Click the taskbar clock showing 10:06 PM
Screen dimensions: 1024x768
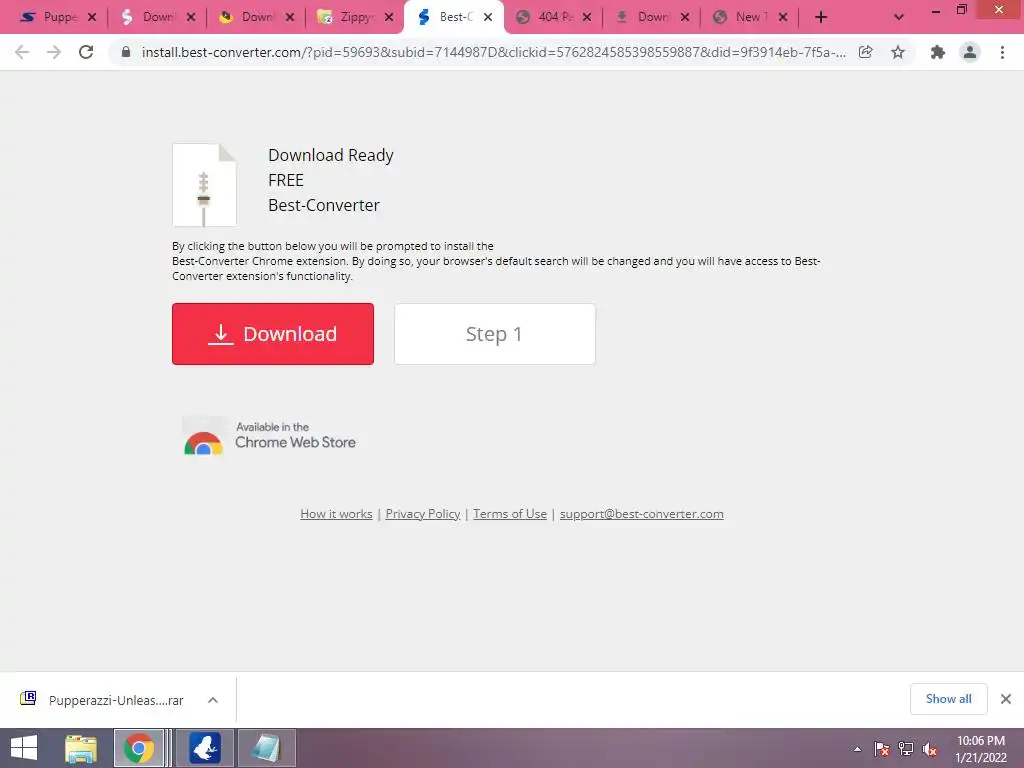pyautogui.click(x=981, y=748)
